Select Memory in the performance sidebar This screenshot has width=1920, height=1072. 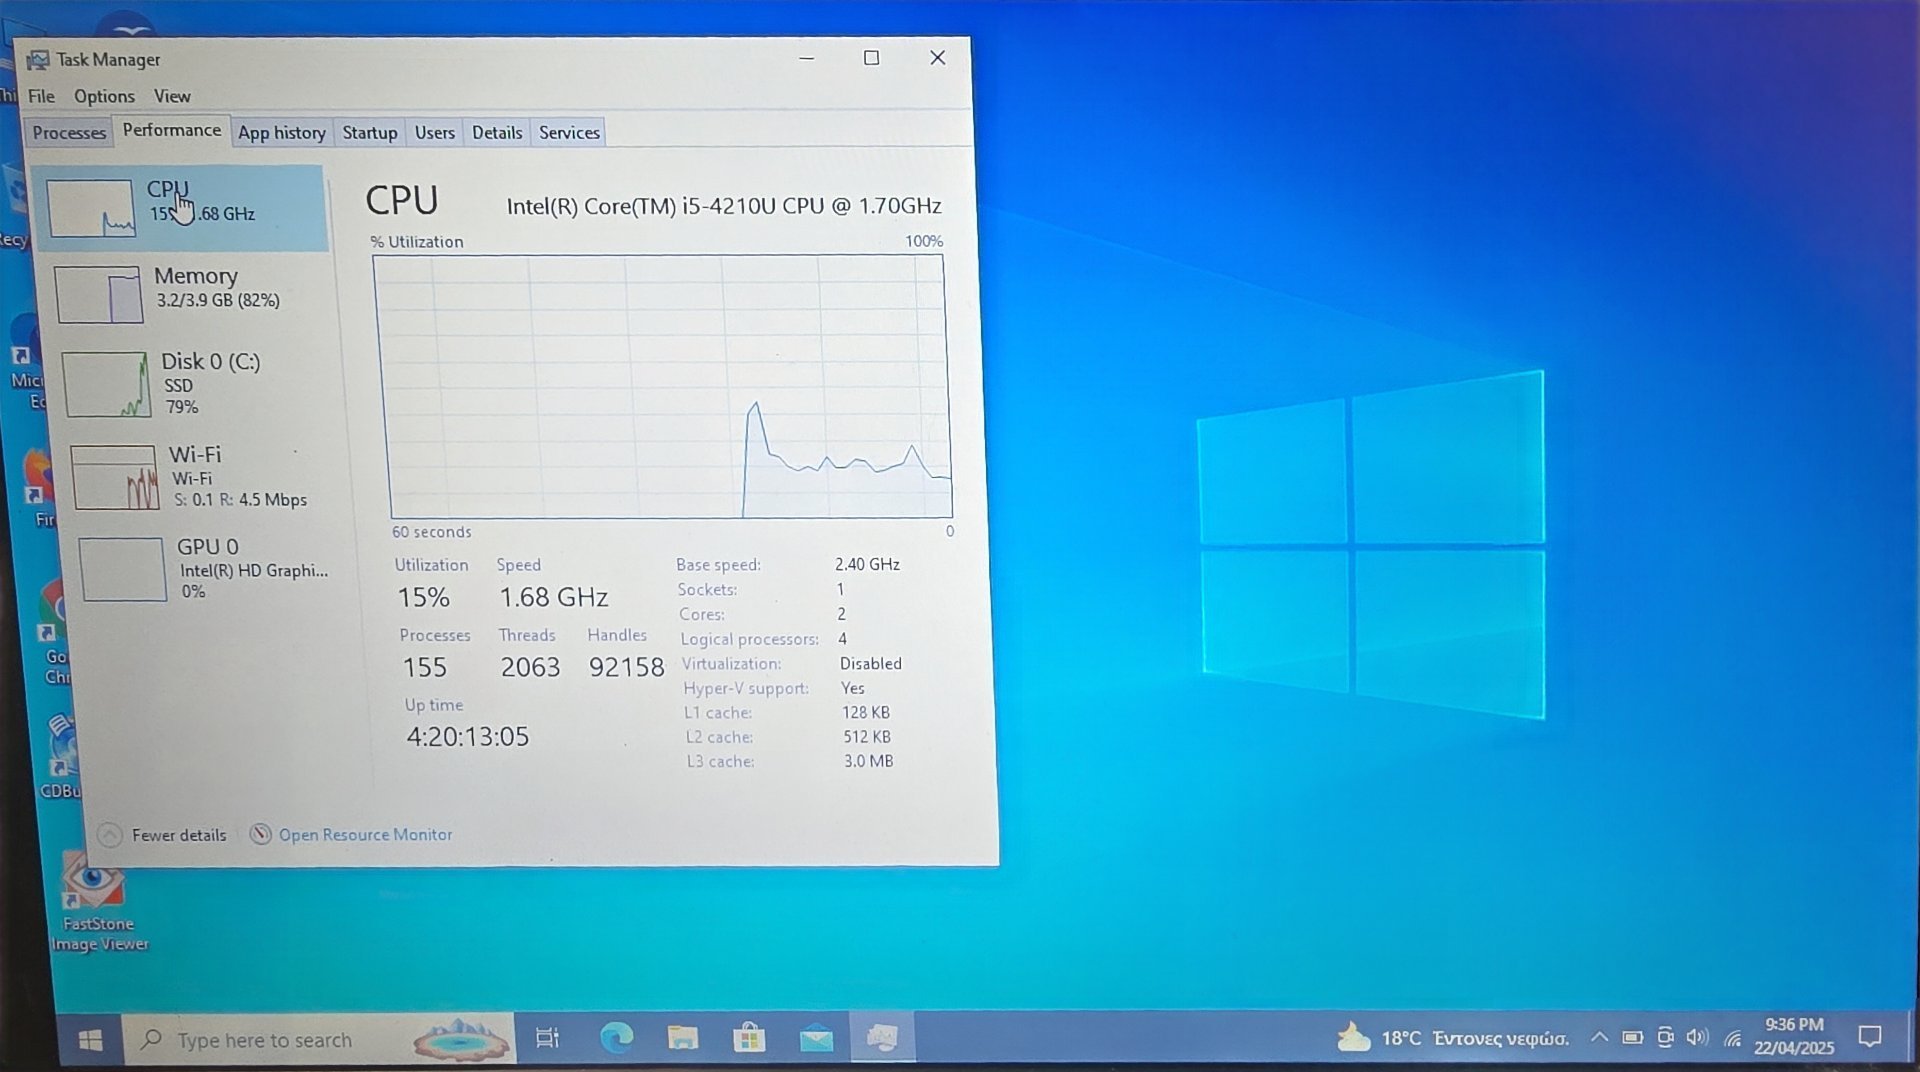(188, 293)
